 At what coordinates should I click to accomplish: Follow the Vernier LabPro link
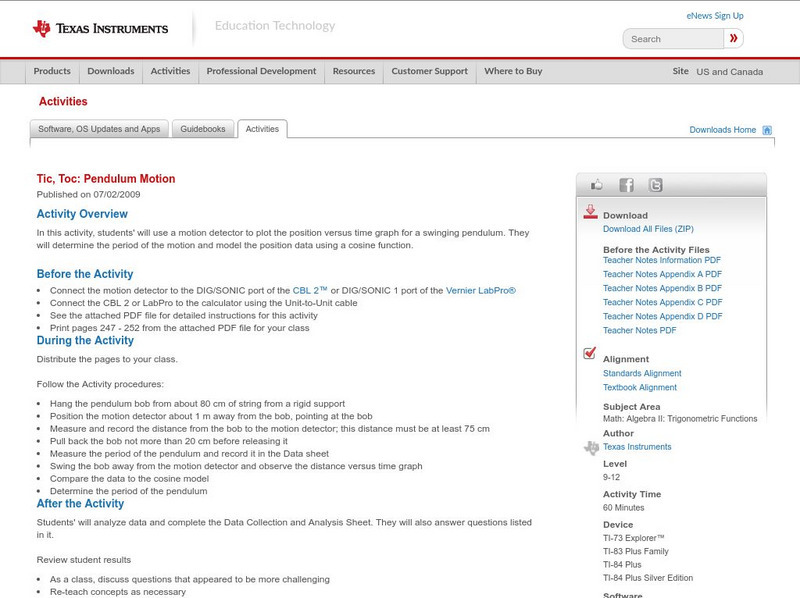(481, 290)
